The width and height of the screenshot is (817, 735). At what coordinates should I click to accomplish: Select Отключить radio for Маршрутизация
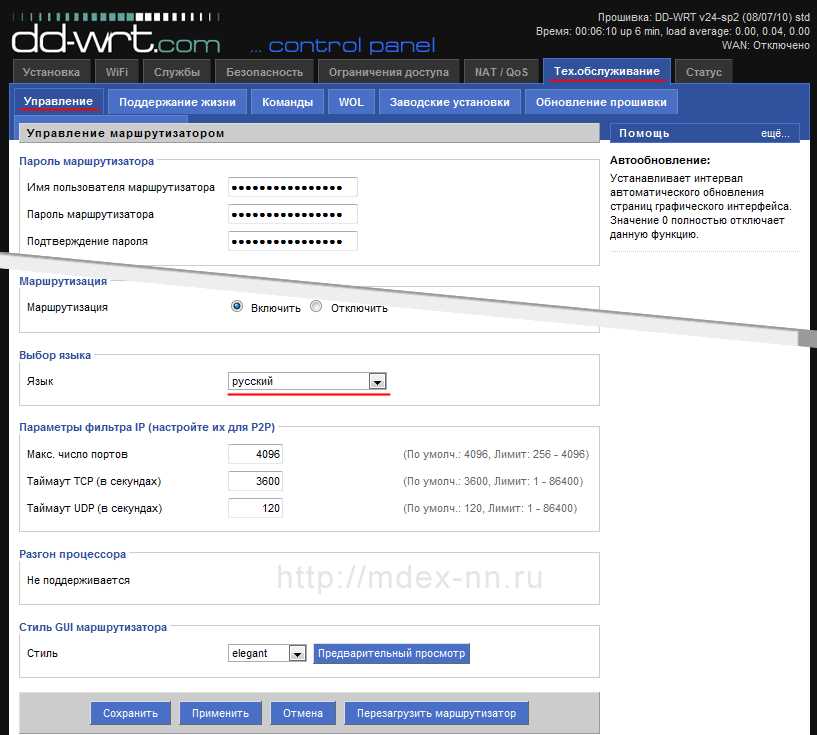pyautogui.click(x=316, y=306)
